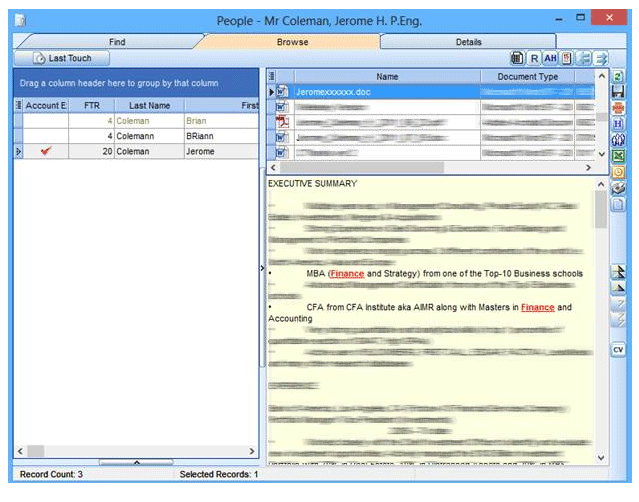Select the Brian Coleman row
Image resolution: width=639 pixels, height=502 pixels.
coord(136,121)
